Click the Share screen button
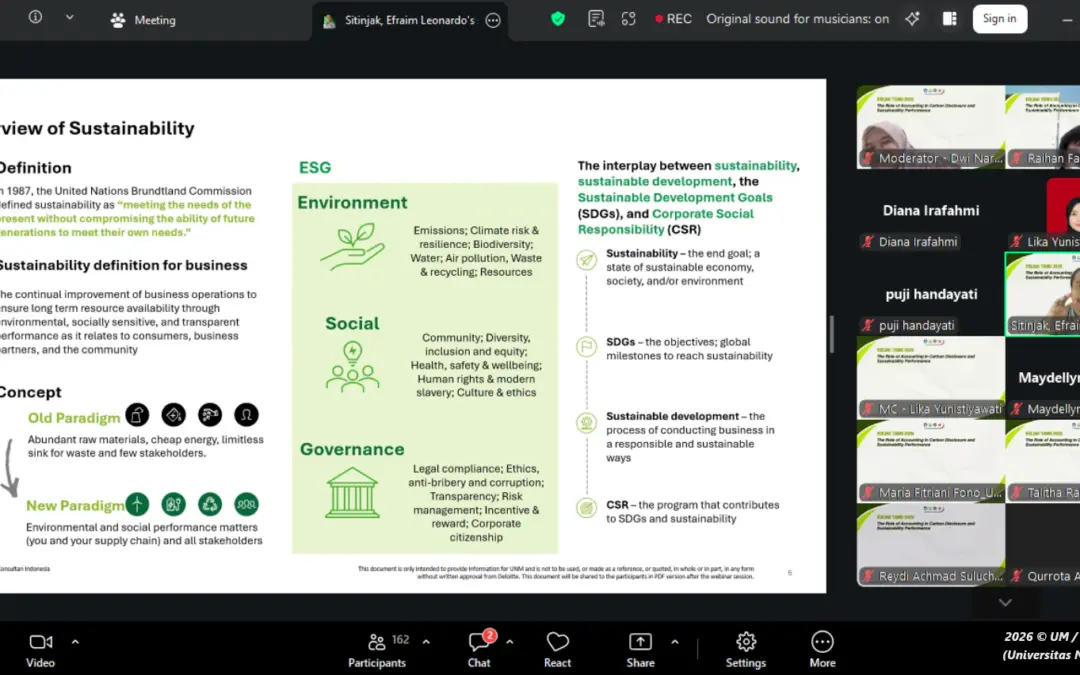This screenshot has height=675, width=1080. (x=641, y=650)
